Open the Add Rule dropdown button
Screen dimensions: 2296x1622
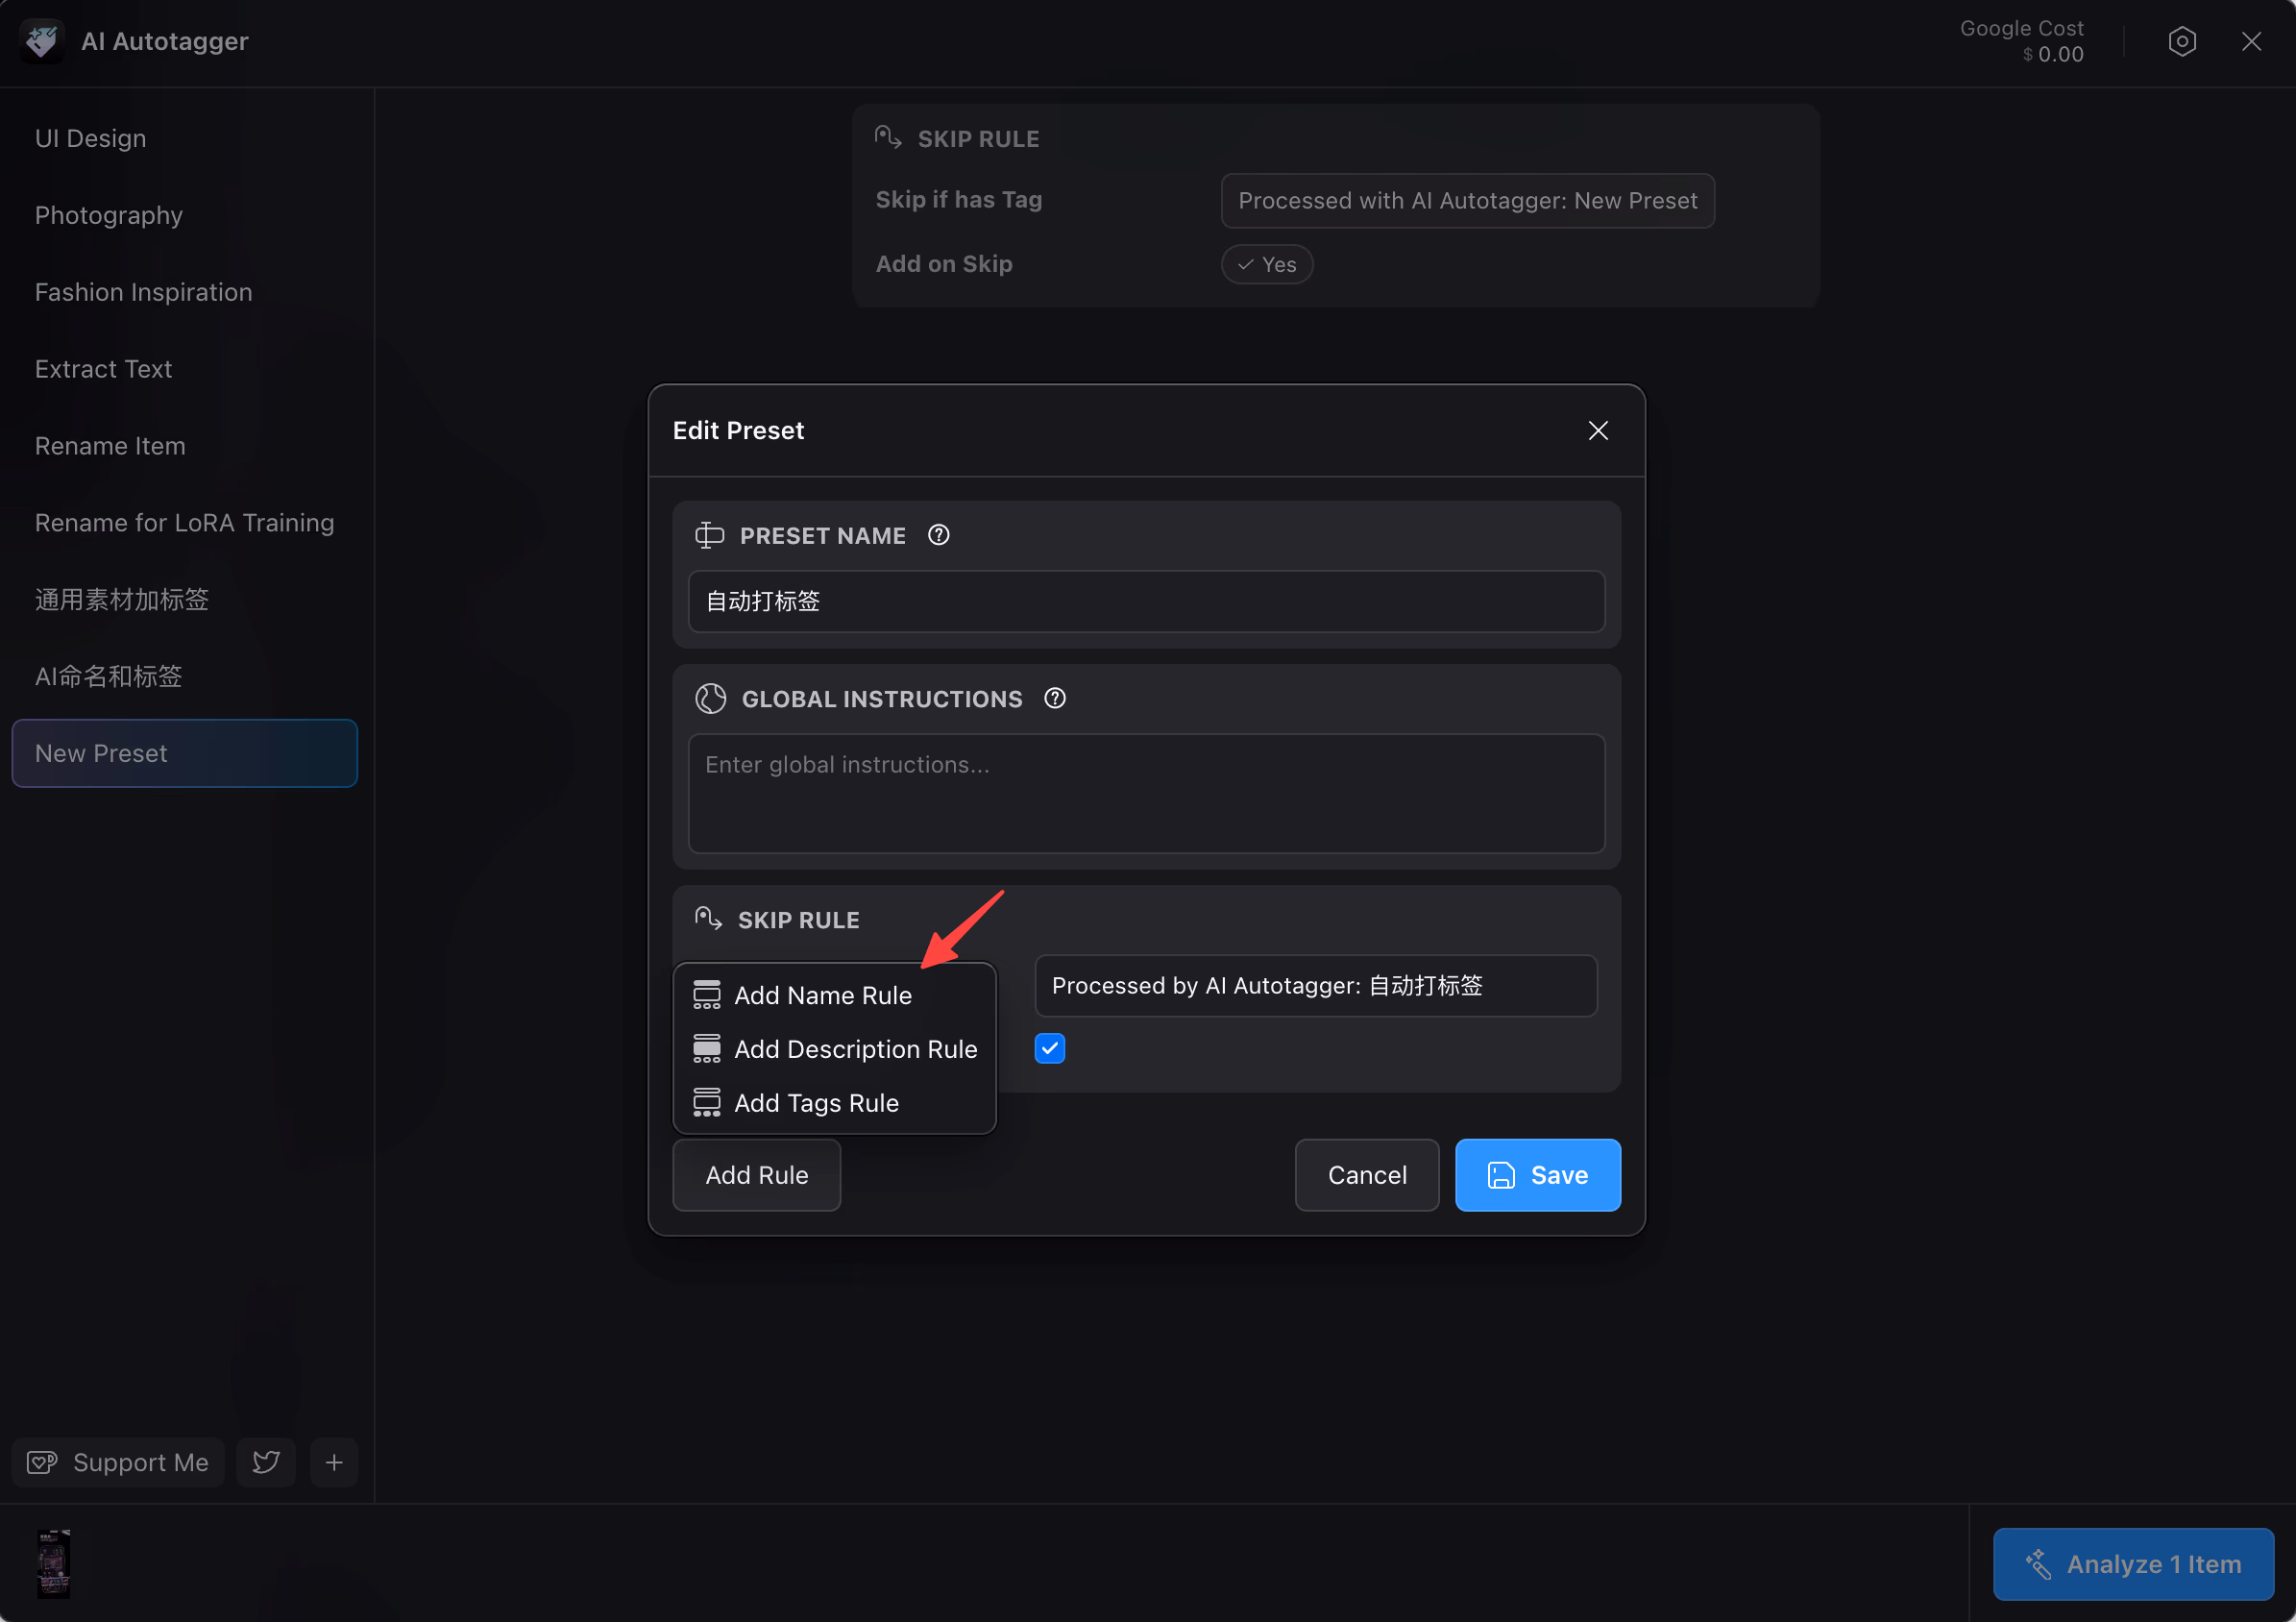click(756, 1175)
